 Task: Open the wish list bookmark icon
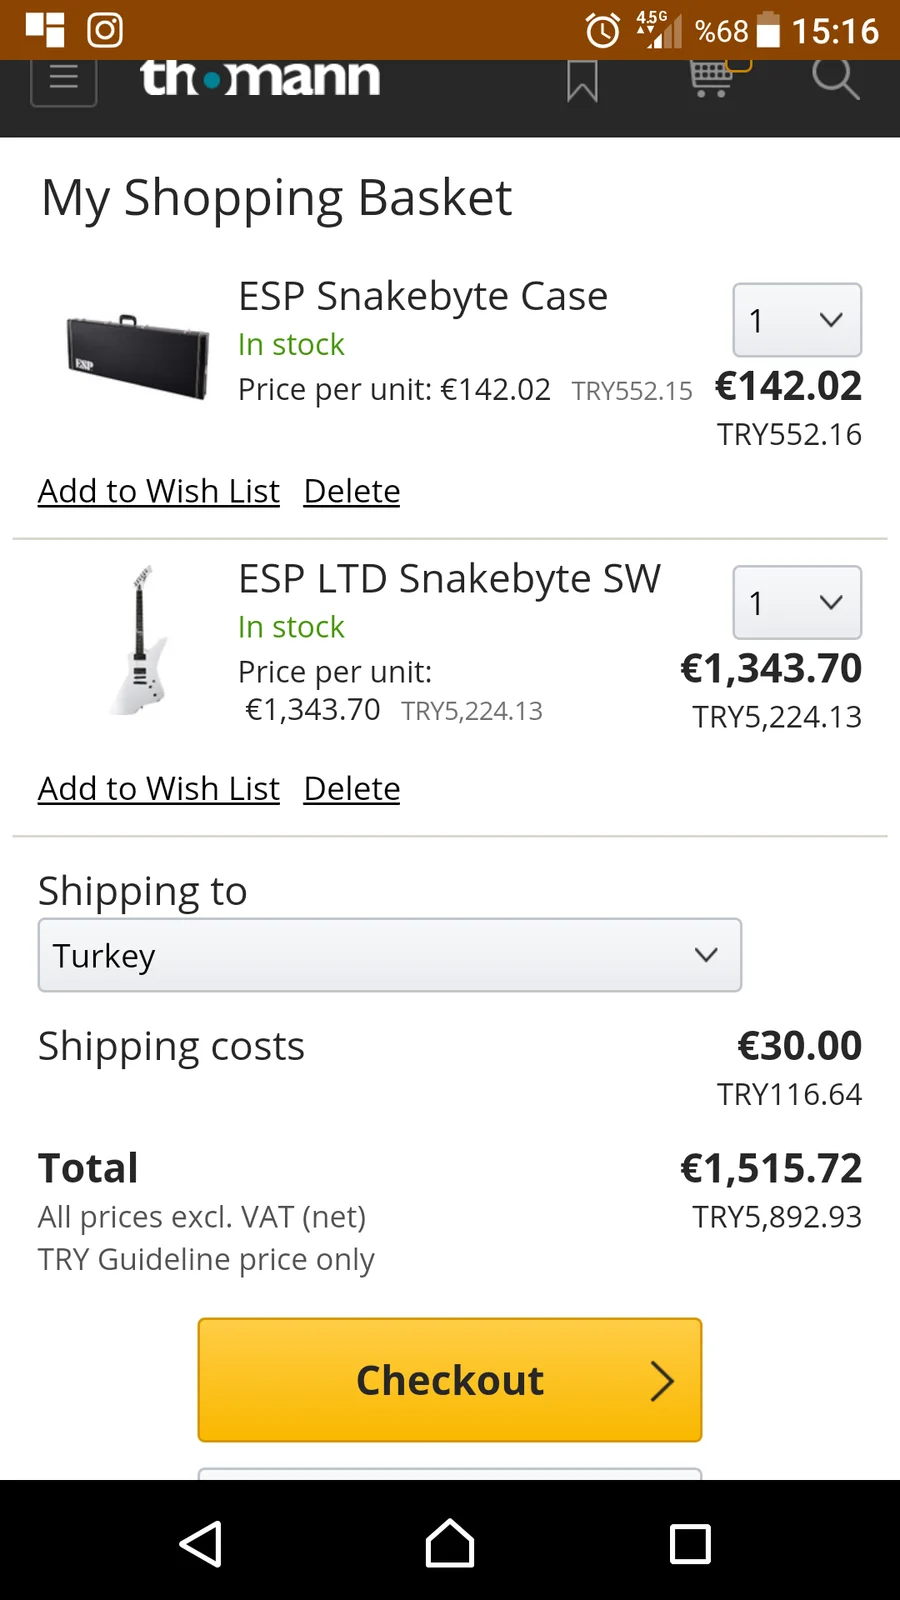[582, 80]
